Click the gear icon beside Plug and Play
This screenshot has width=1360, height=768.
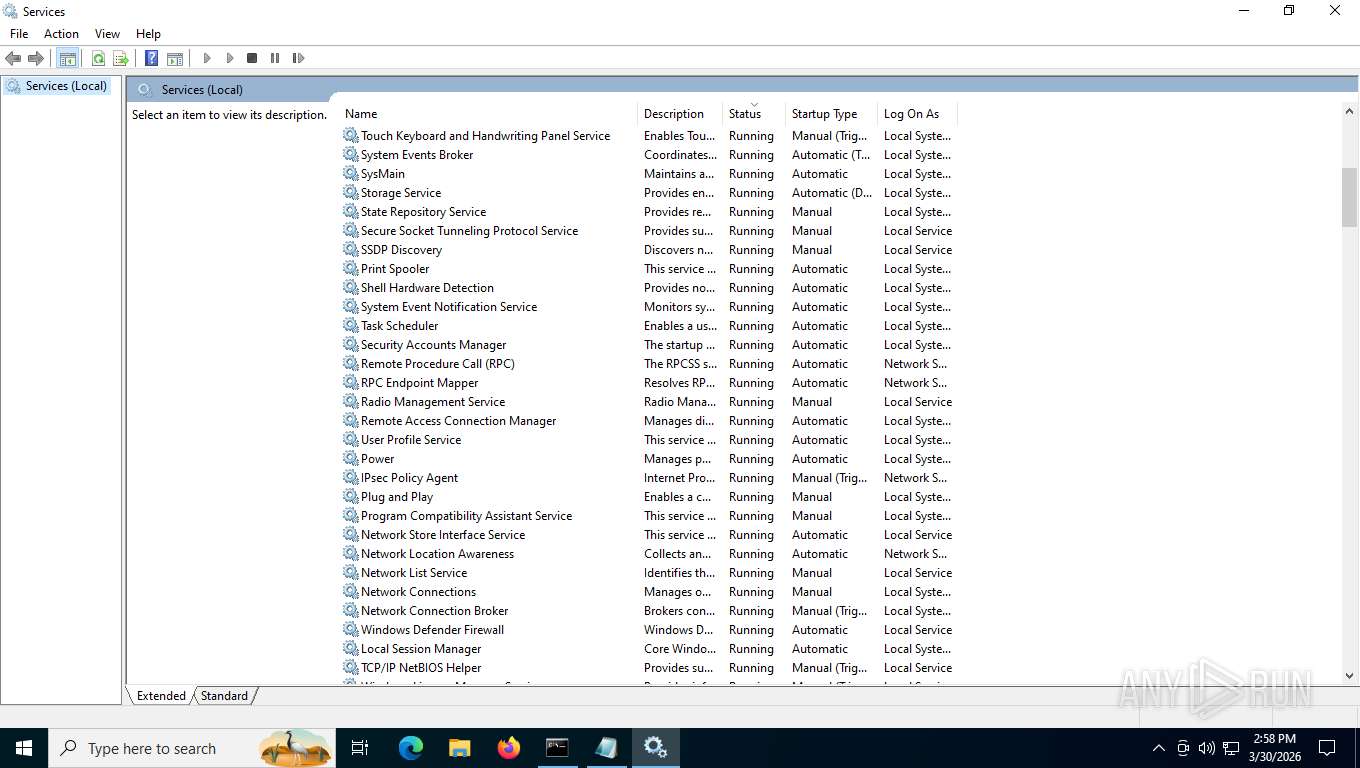click(x=351, y=497)
